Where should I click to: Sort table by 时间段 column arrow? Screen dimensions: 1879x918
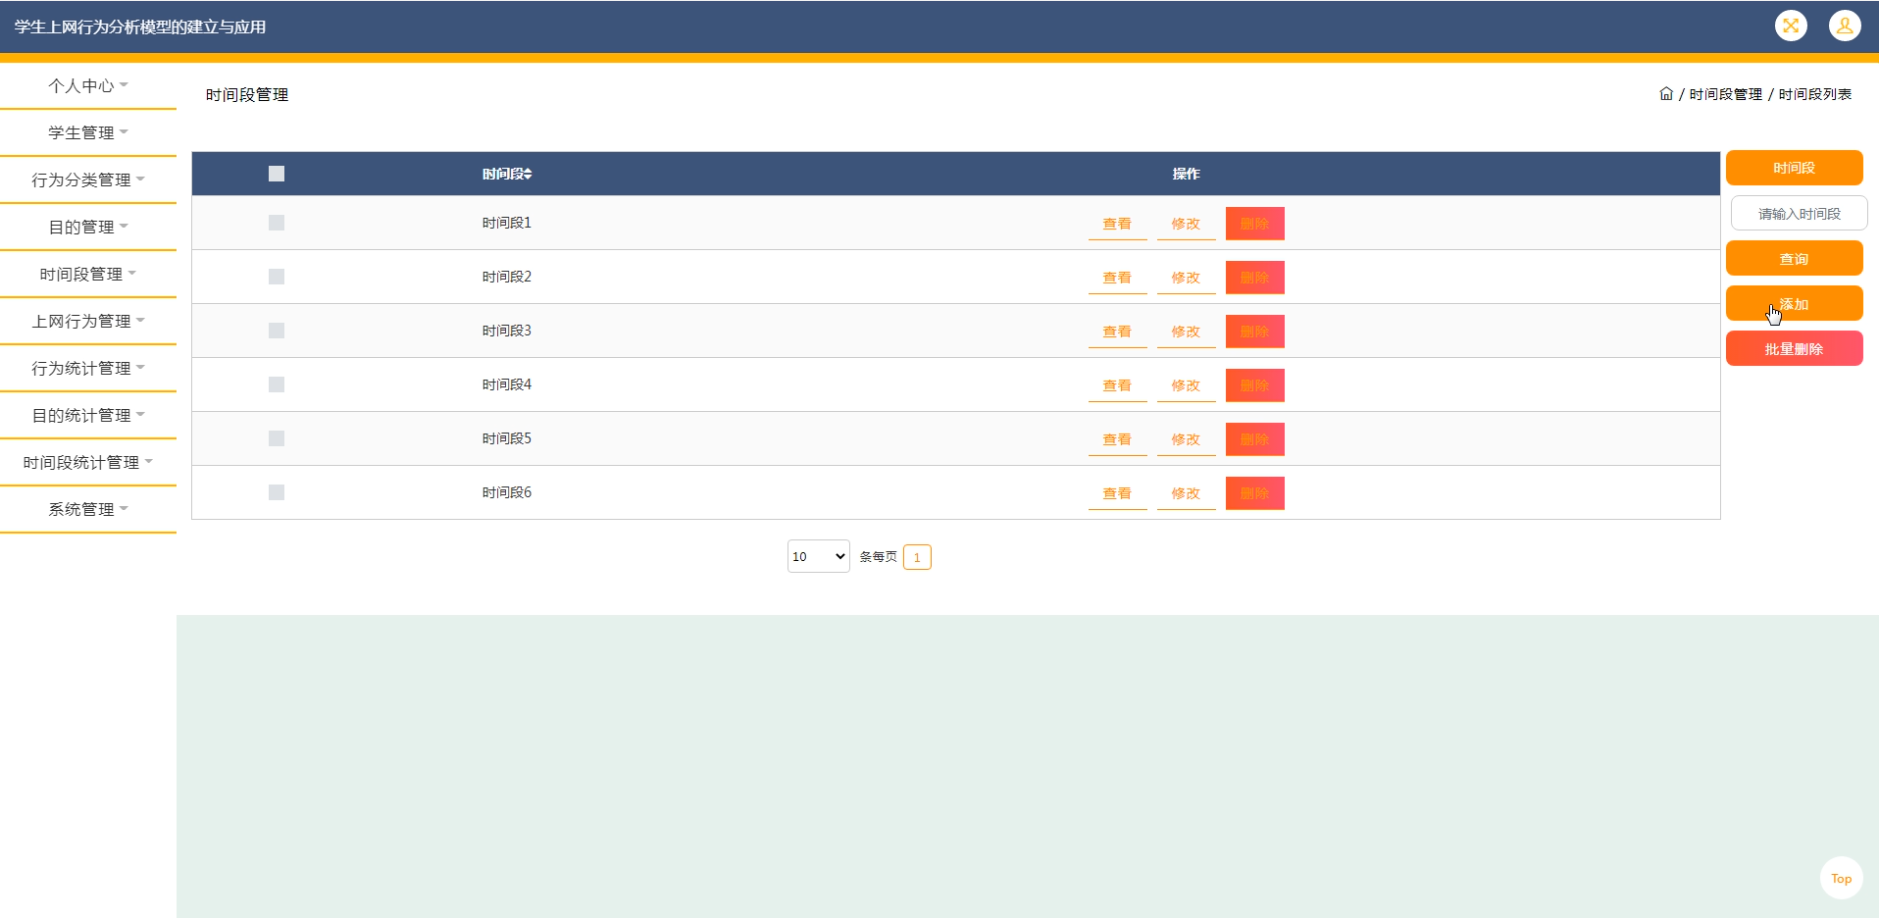(x=528, y=174)
